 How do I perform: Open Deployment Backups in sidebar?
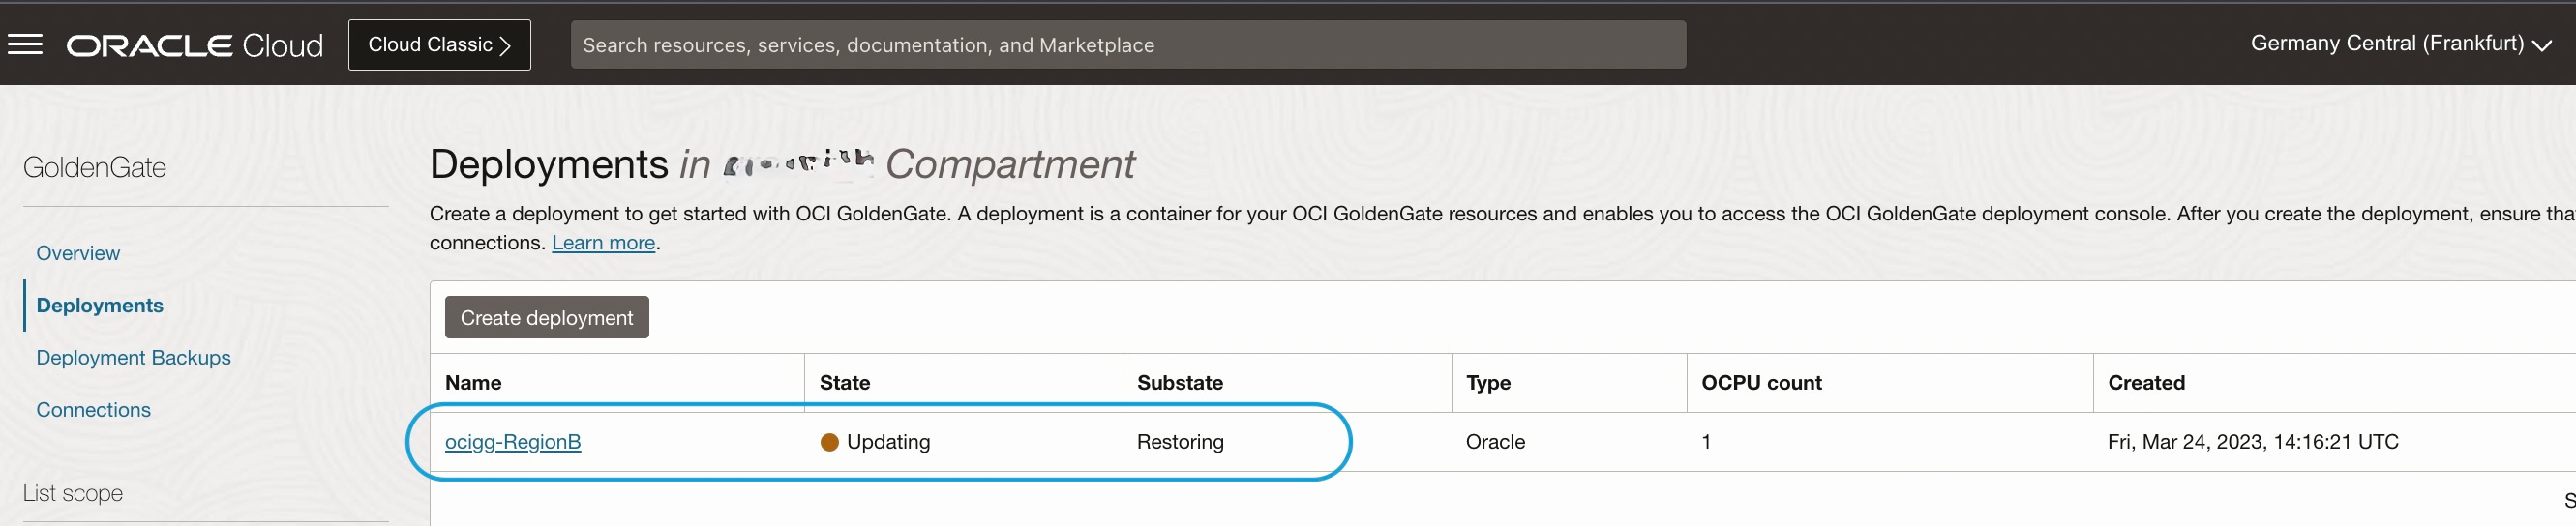[x=133, y=357]
